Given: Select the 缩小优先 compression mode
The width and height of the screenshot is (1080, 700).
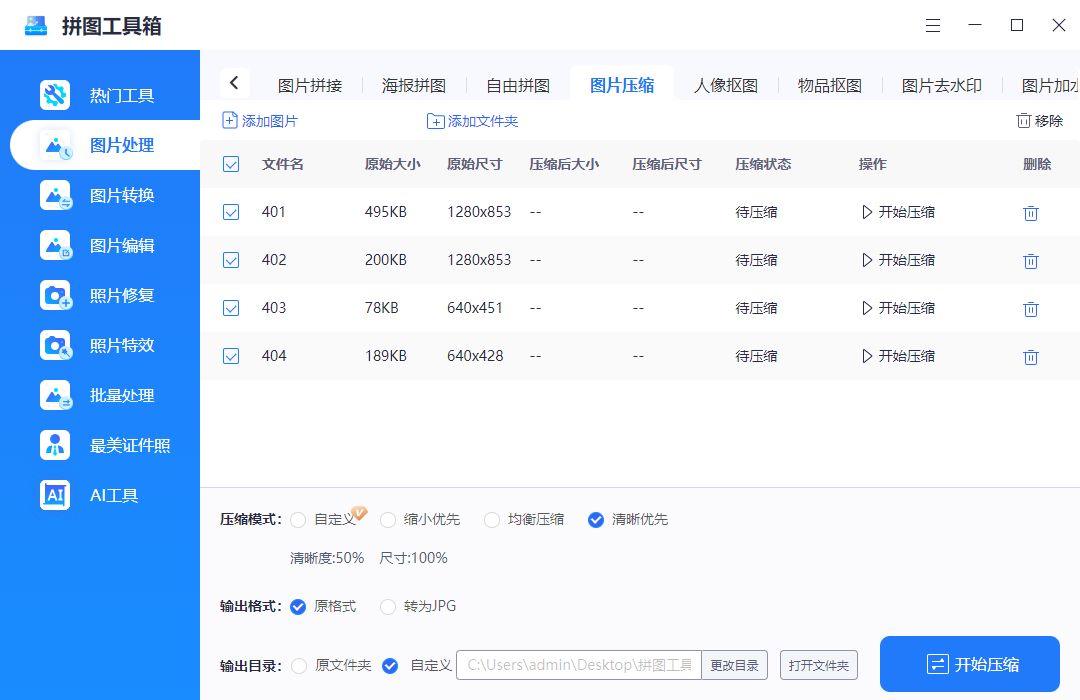Looking at the screenshot, I should pyautogui.click(x=388, y=519).
